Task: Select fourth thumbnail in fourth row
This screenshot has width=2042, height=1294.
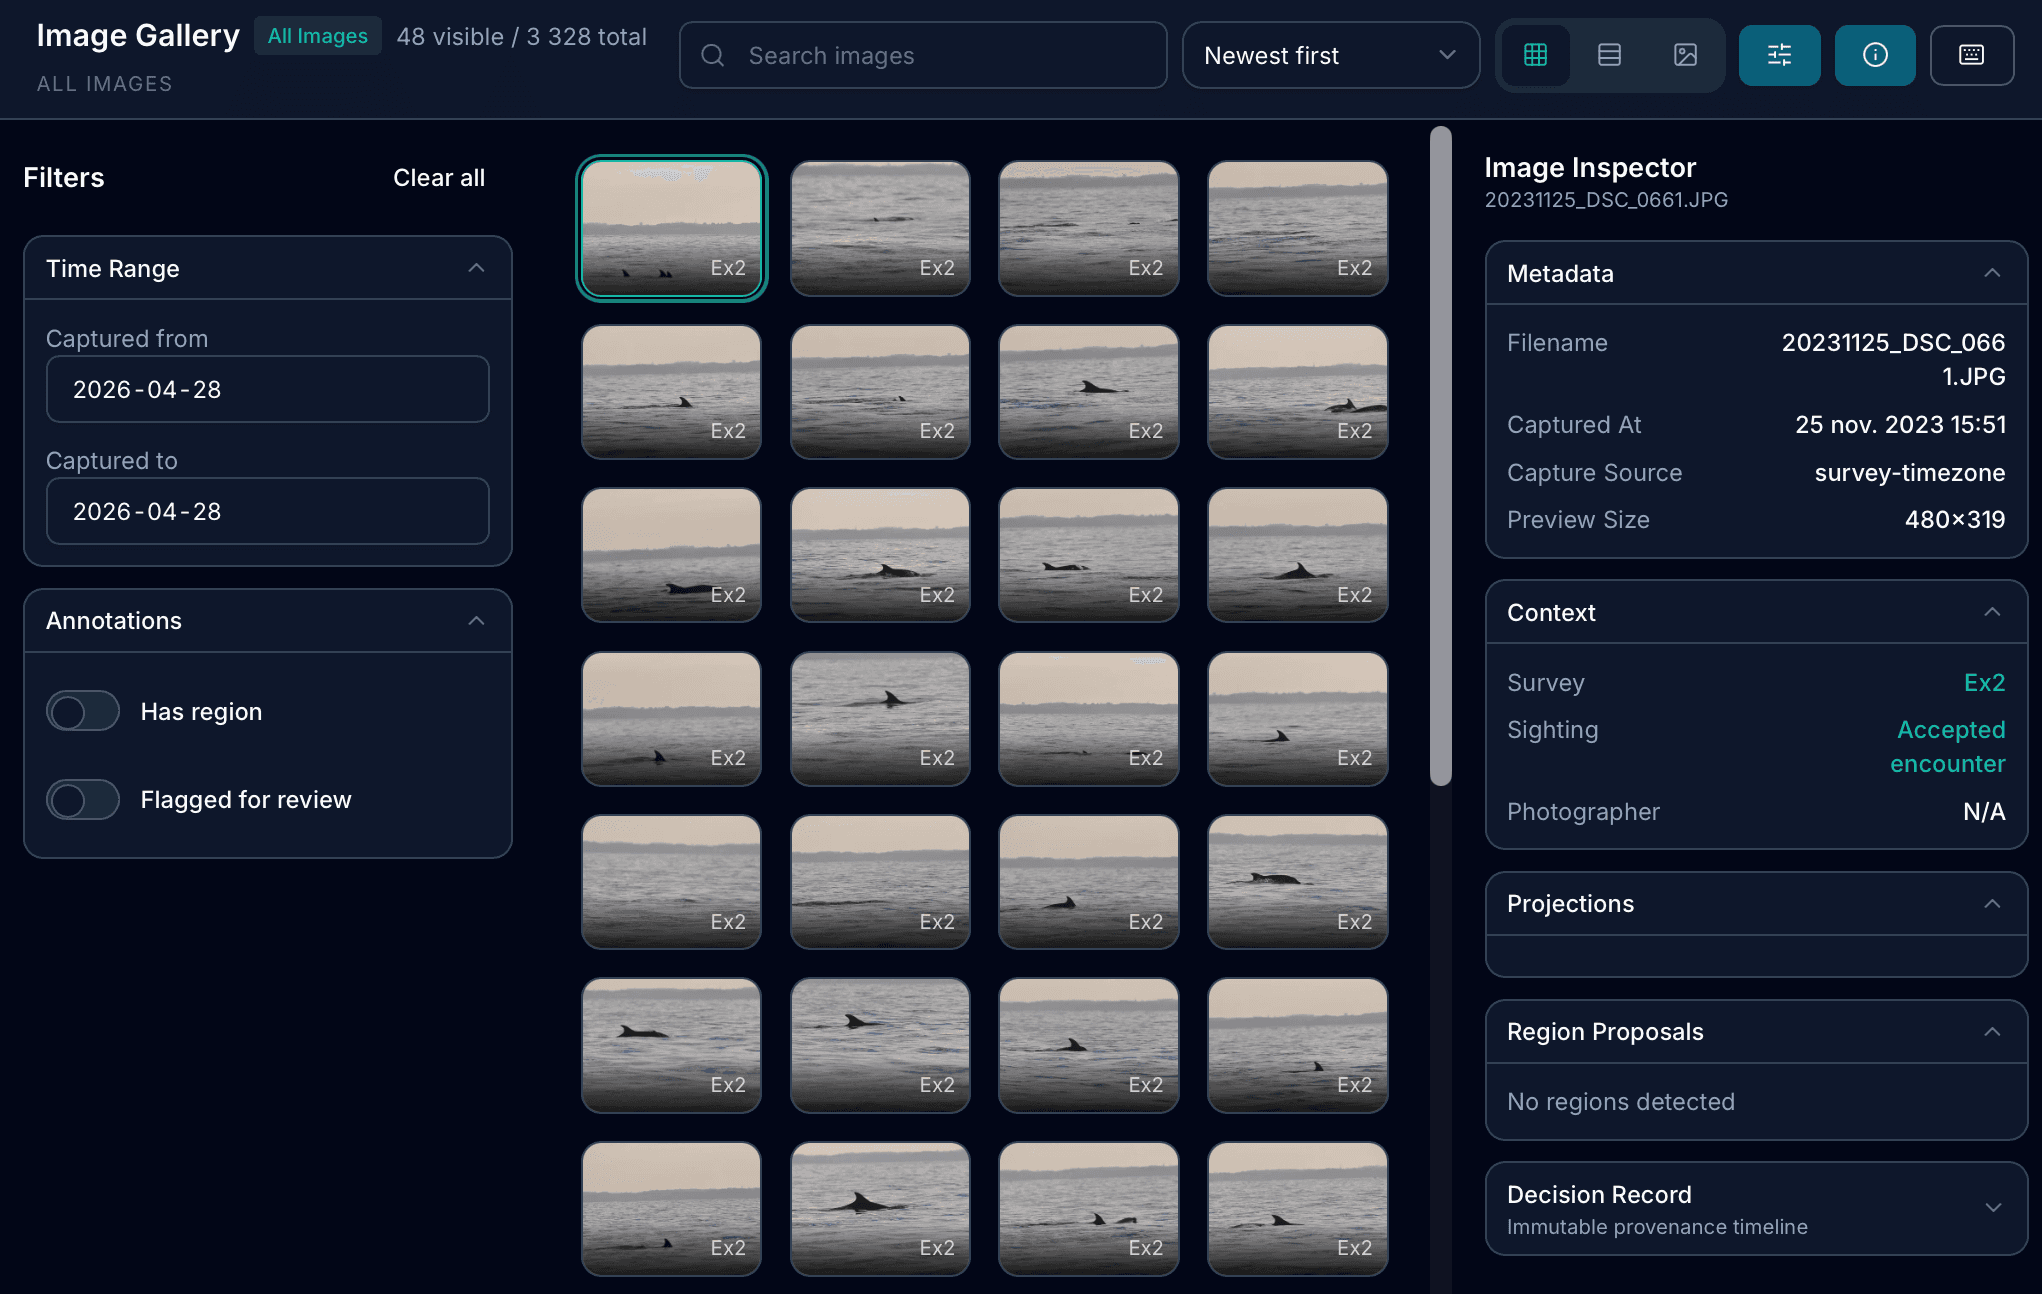Action: pyautogui.click(x=1298, y=719)
